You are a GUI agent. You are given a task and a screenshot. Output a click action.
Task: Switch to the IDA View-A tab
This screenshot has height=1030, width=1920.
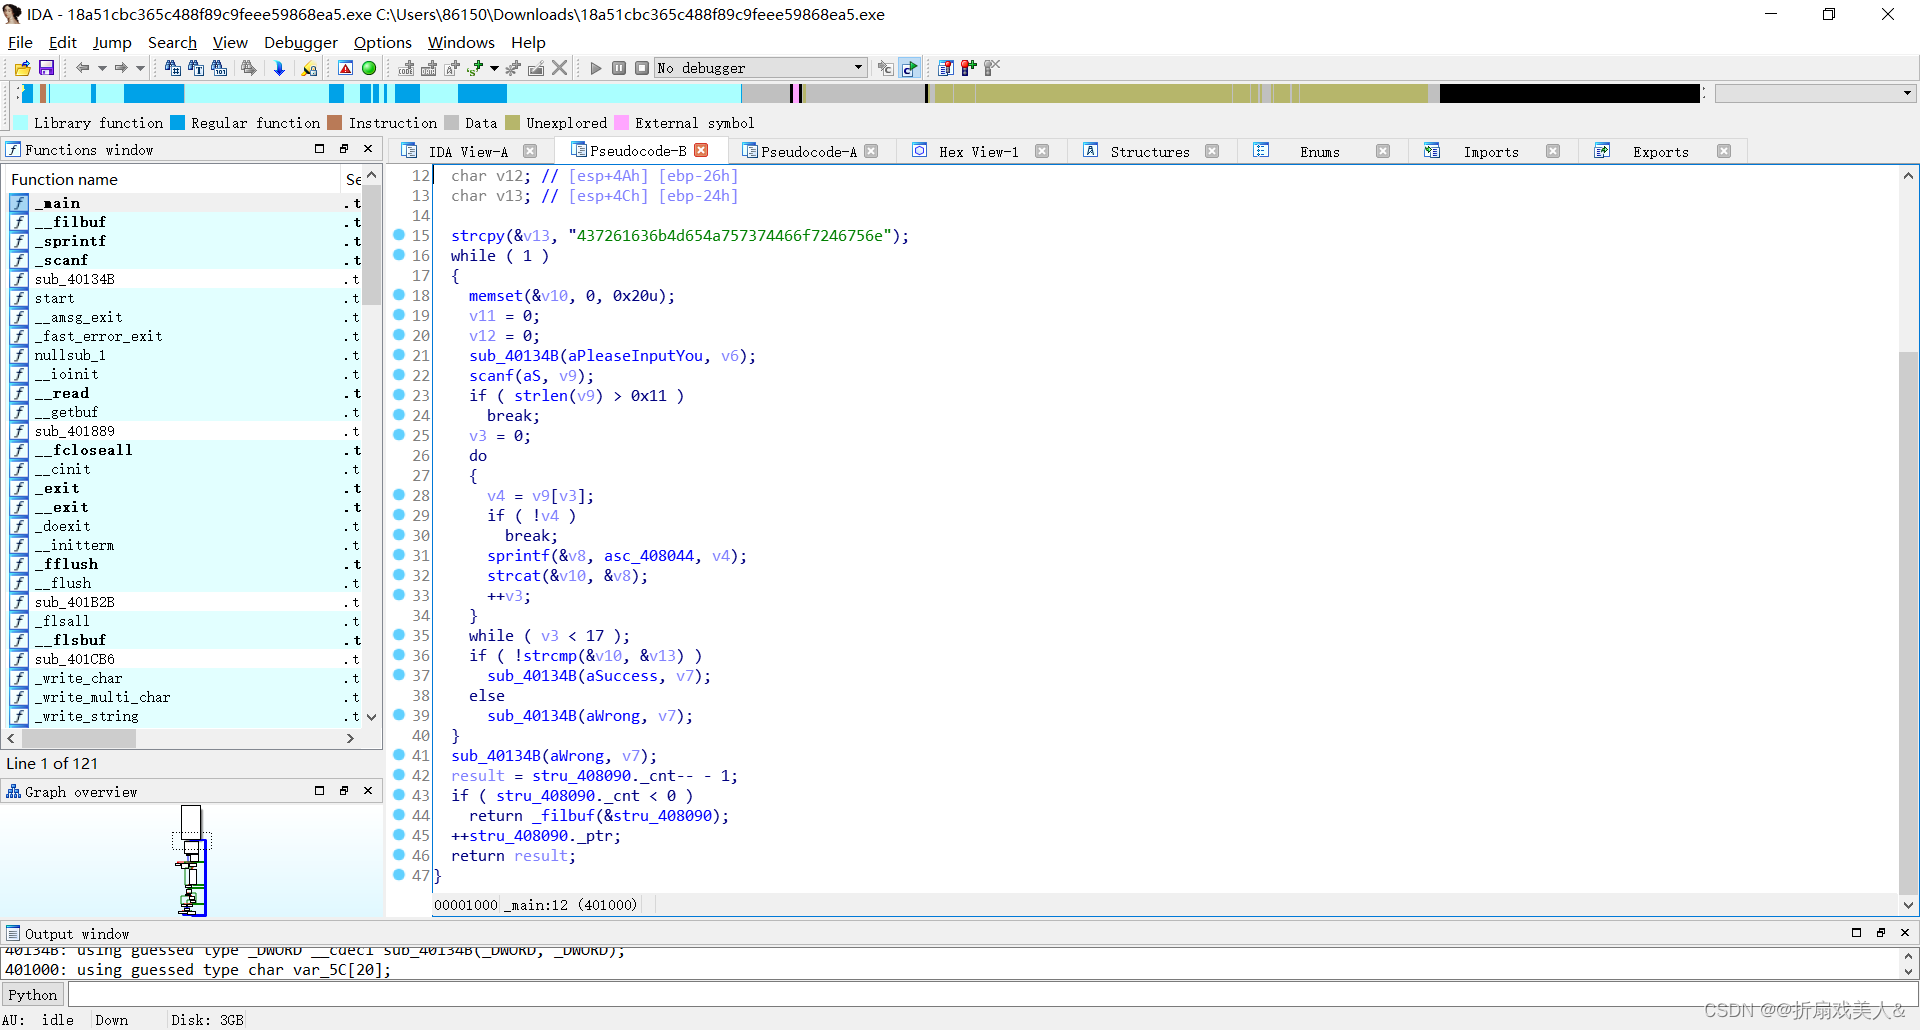468,152
